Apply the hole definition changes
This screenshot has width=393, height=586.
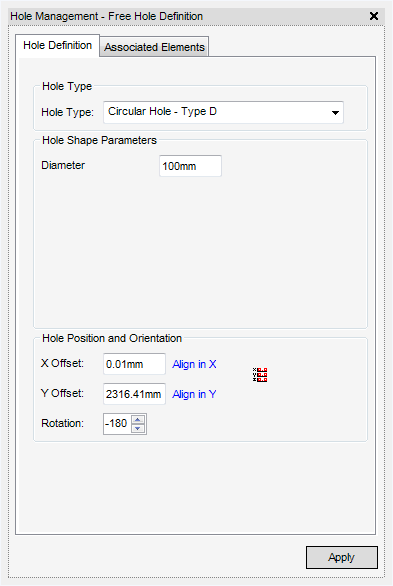coord(342,557)
